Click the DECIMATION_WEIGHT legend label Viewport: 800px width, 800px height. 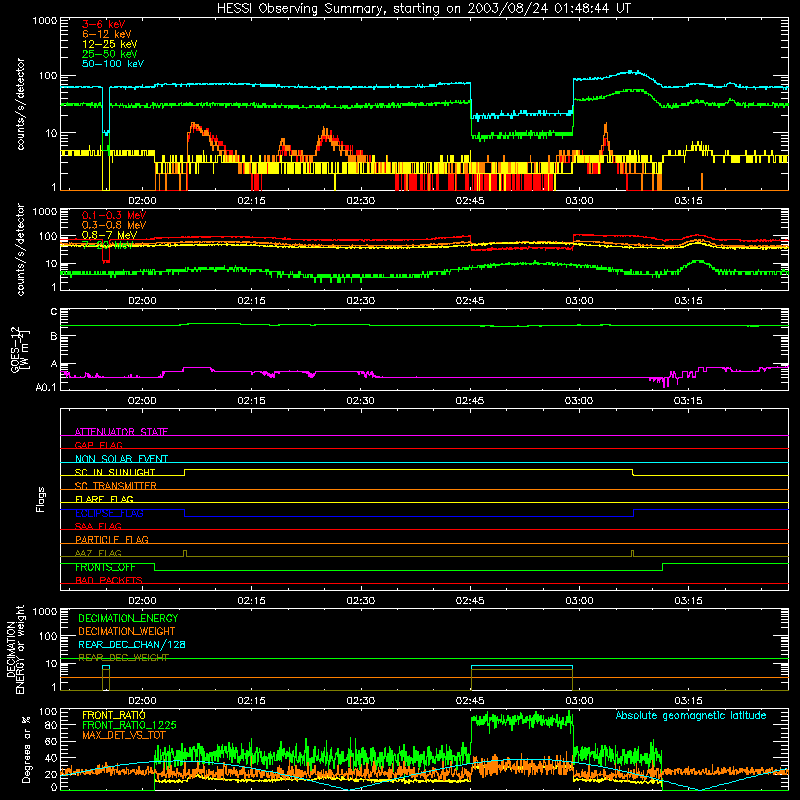pyautogui.click(x=127, y=631)
